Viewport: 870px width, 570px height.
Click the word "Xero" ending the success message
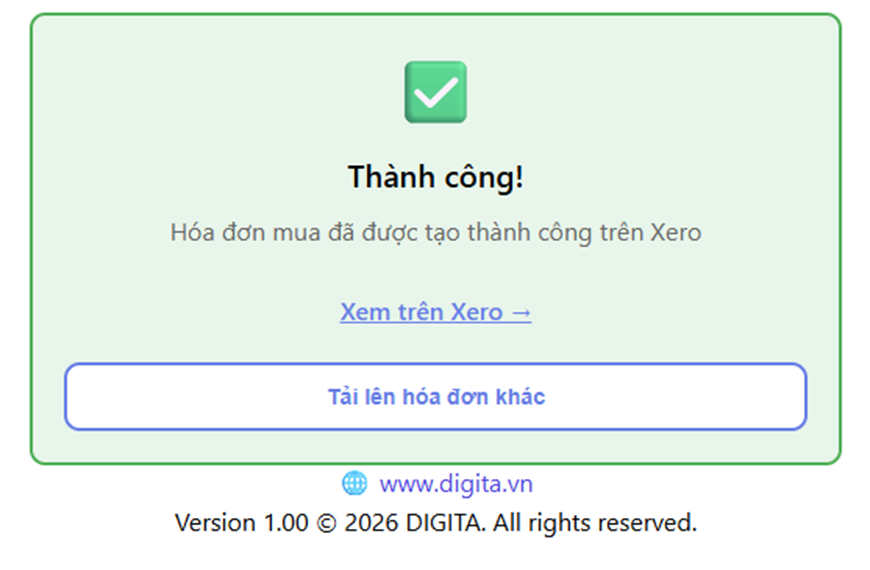coord(676,233)
